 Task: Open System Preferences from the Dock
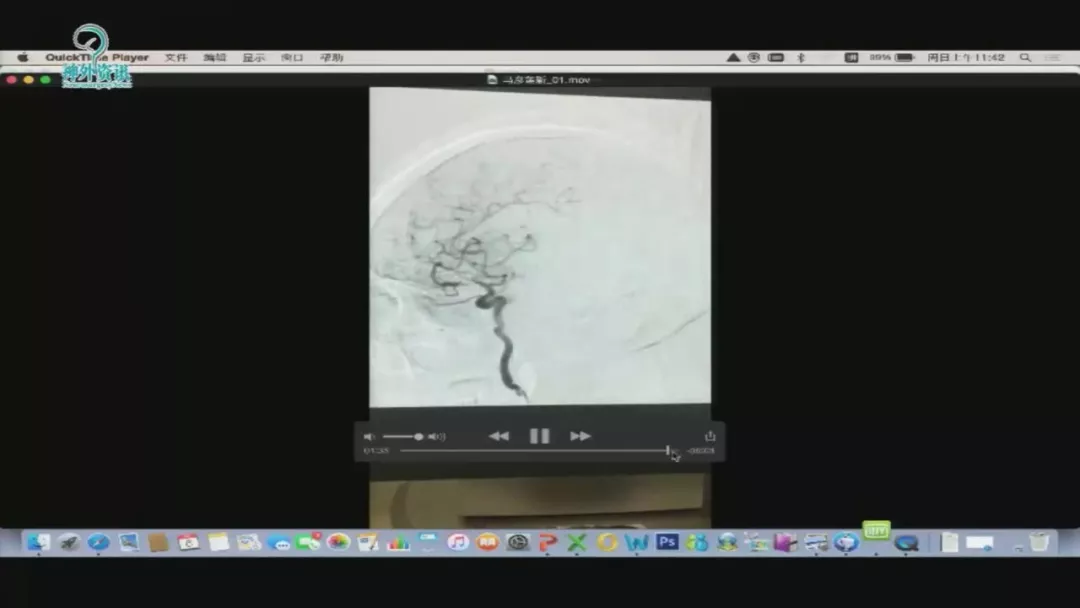(518, 543)
